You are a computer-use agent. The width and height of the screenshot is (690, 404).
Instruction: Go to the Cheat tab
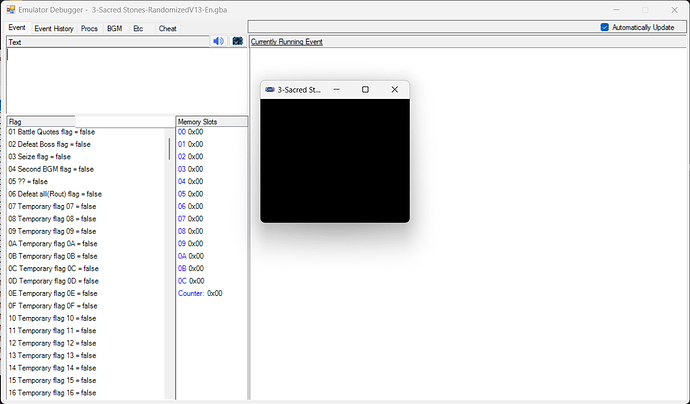tap(167, 28)
